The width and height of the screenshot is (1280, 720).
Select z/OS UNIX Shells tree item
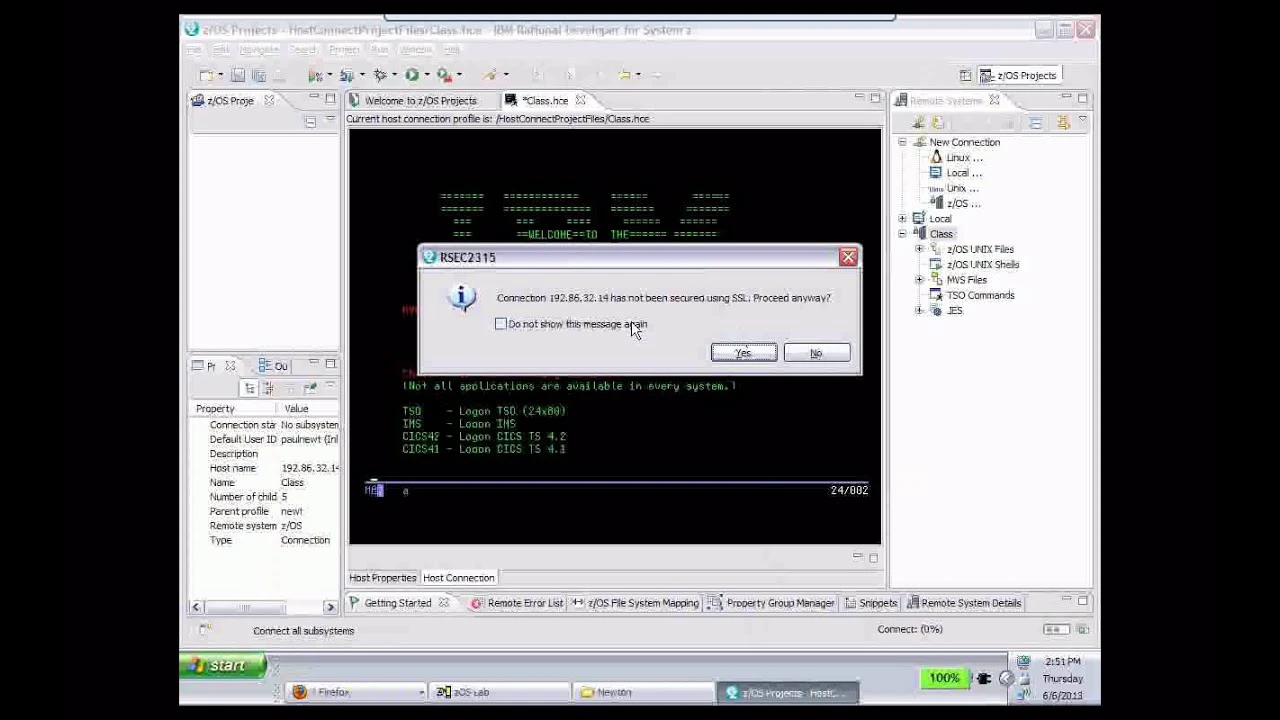pos(974,265)
